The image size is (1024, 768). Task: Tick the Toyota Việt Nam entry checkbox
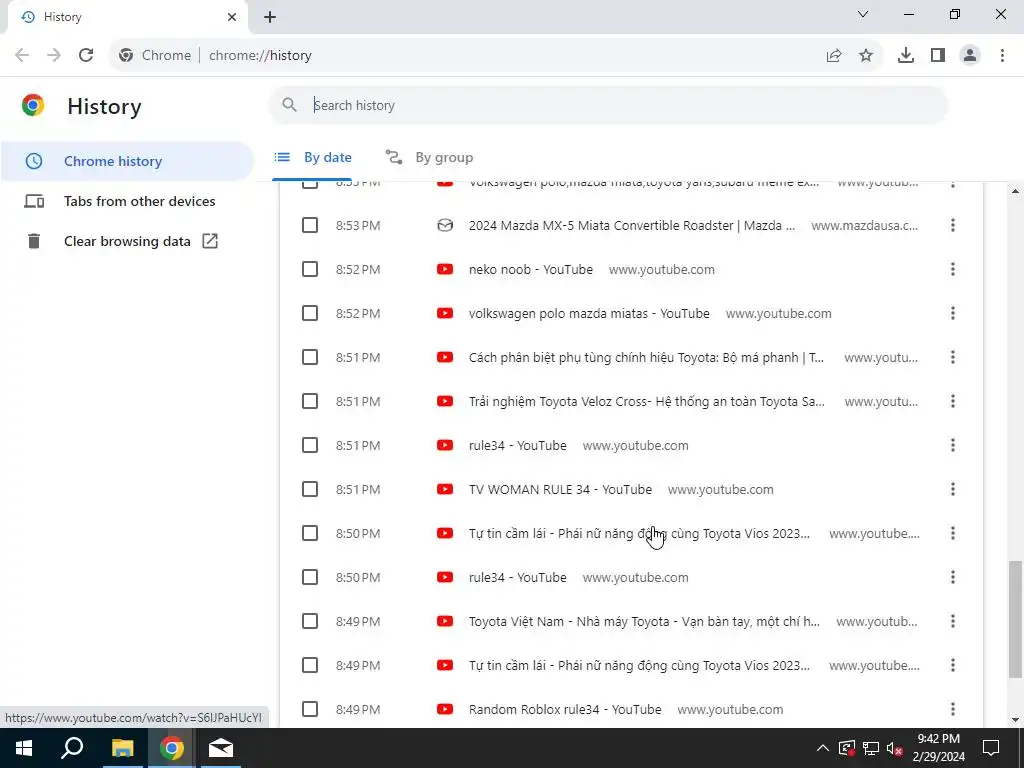310,621
